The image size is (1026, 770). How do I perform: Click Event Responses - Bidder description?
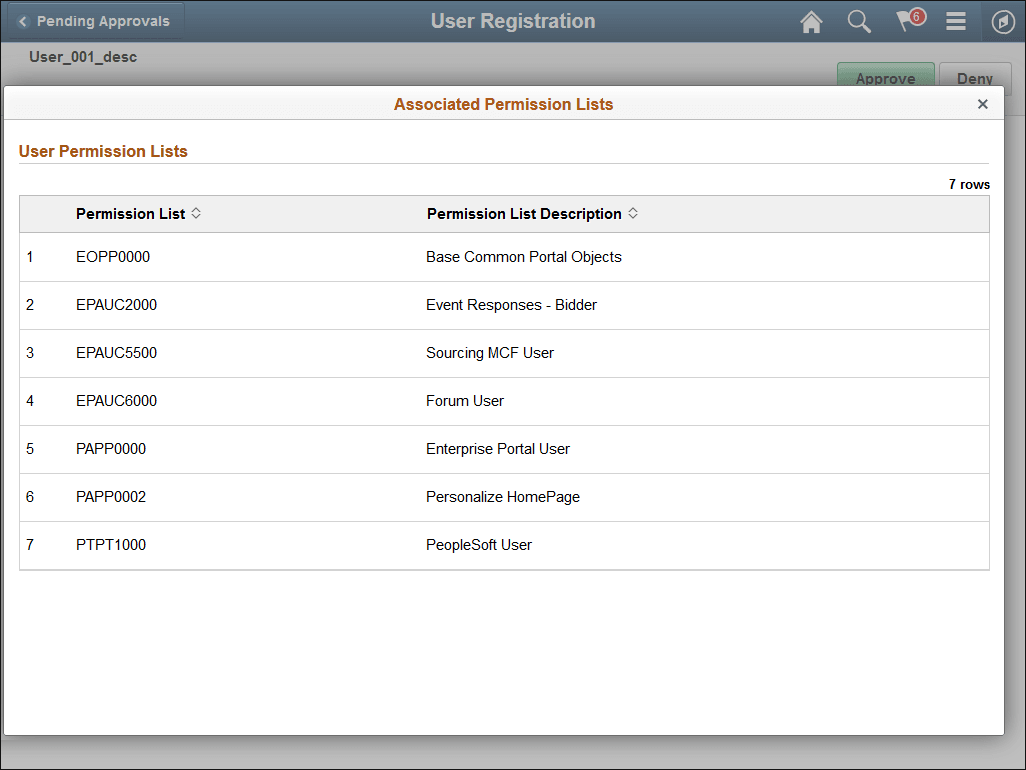click(511, 305)
